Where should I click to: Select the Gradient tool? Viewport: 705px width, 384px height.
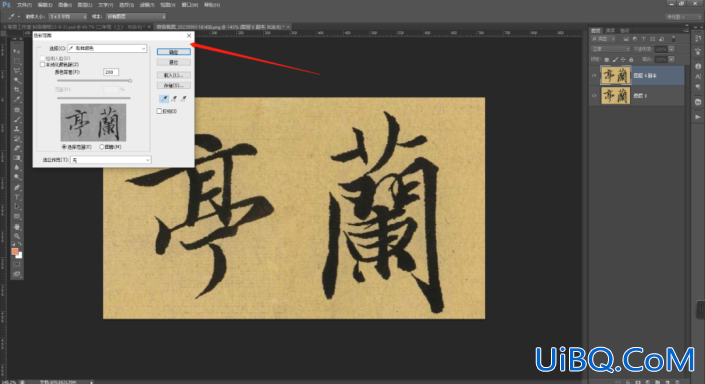point(17,158)
